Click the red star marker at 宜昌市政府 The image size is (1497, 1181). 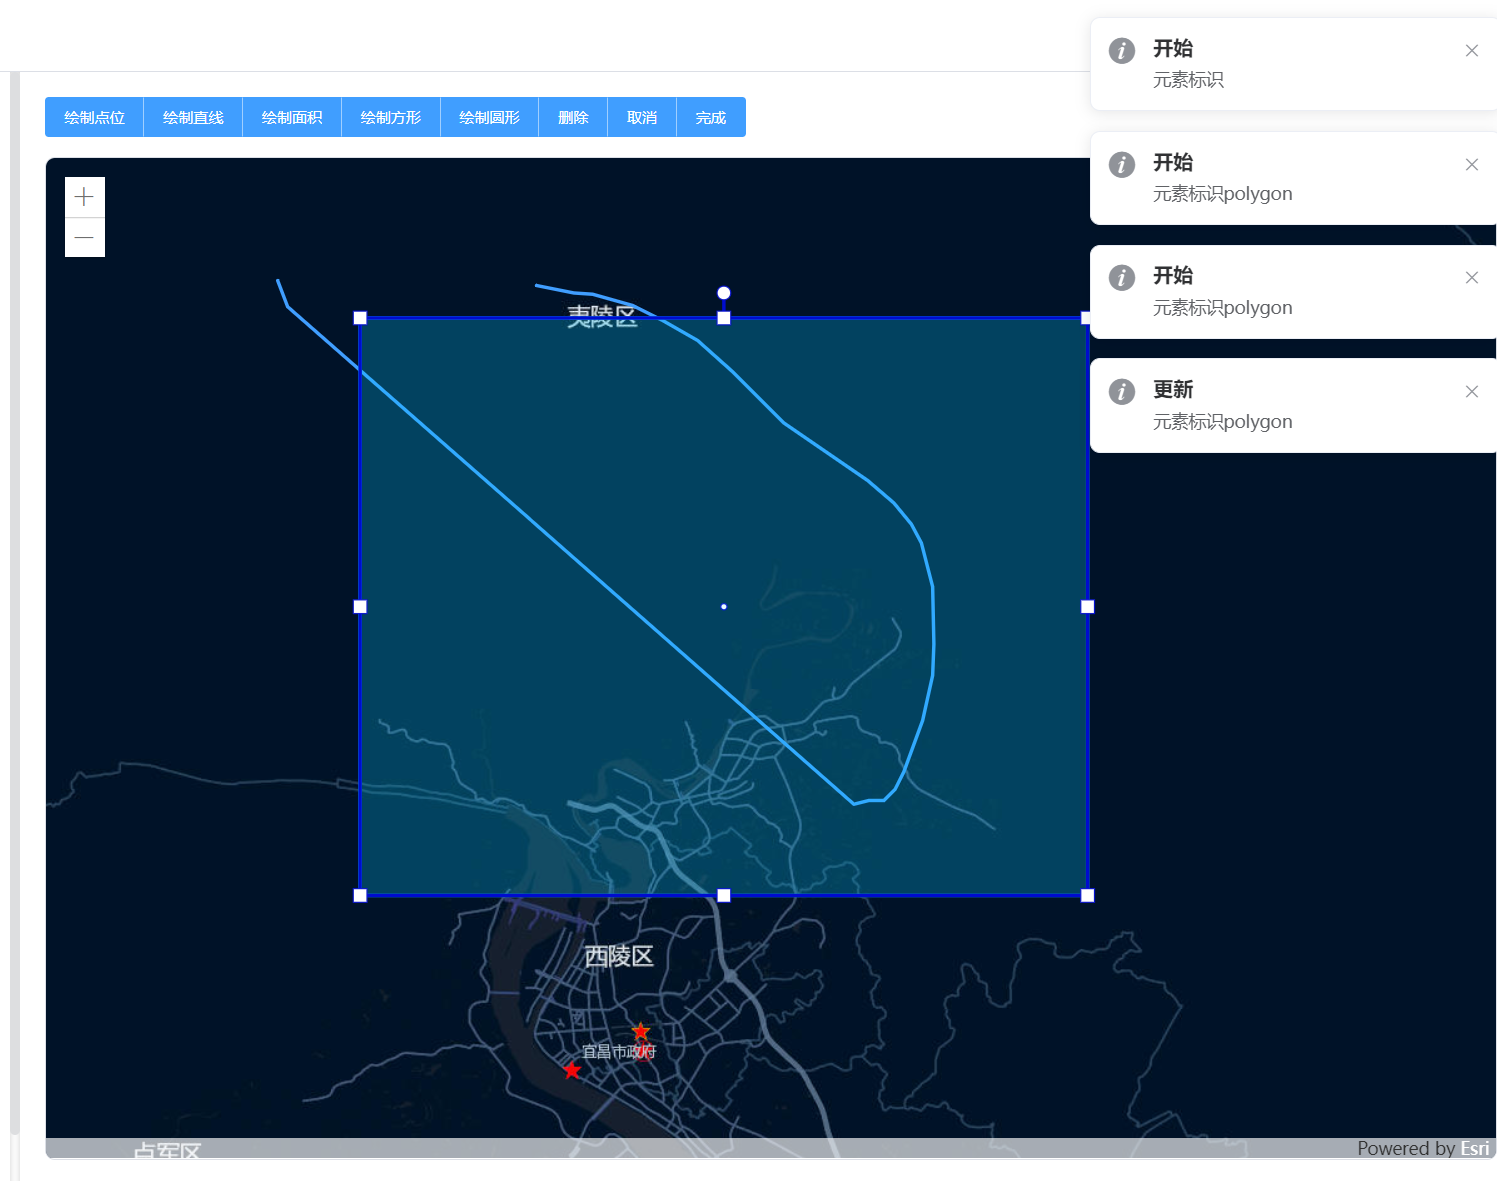coord(641,1031)
